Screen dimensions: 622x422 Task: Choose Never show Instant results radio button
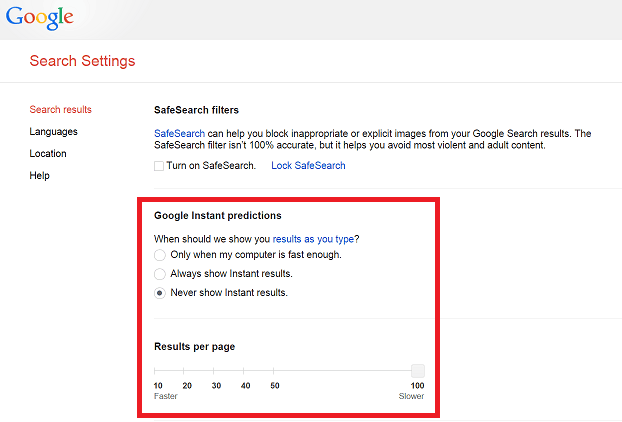click(x=160, y=293)
